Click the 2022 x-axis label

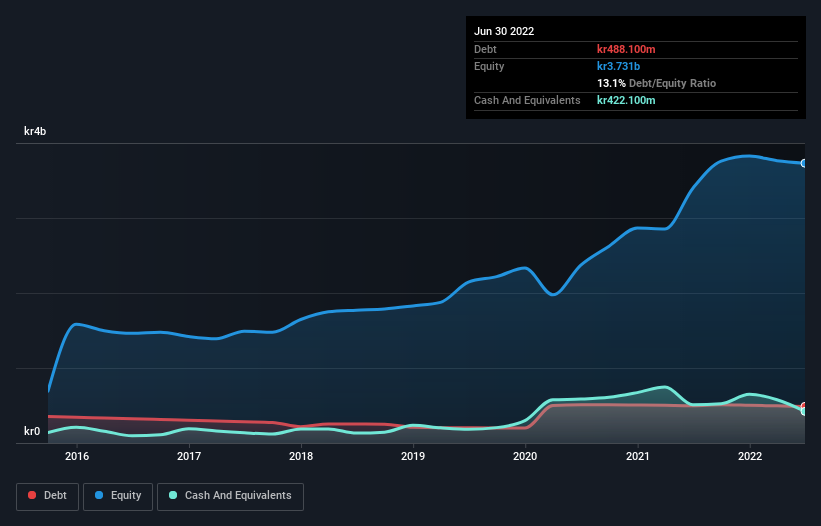[750, 456]
